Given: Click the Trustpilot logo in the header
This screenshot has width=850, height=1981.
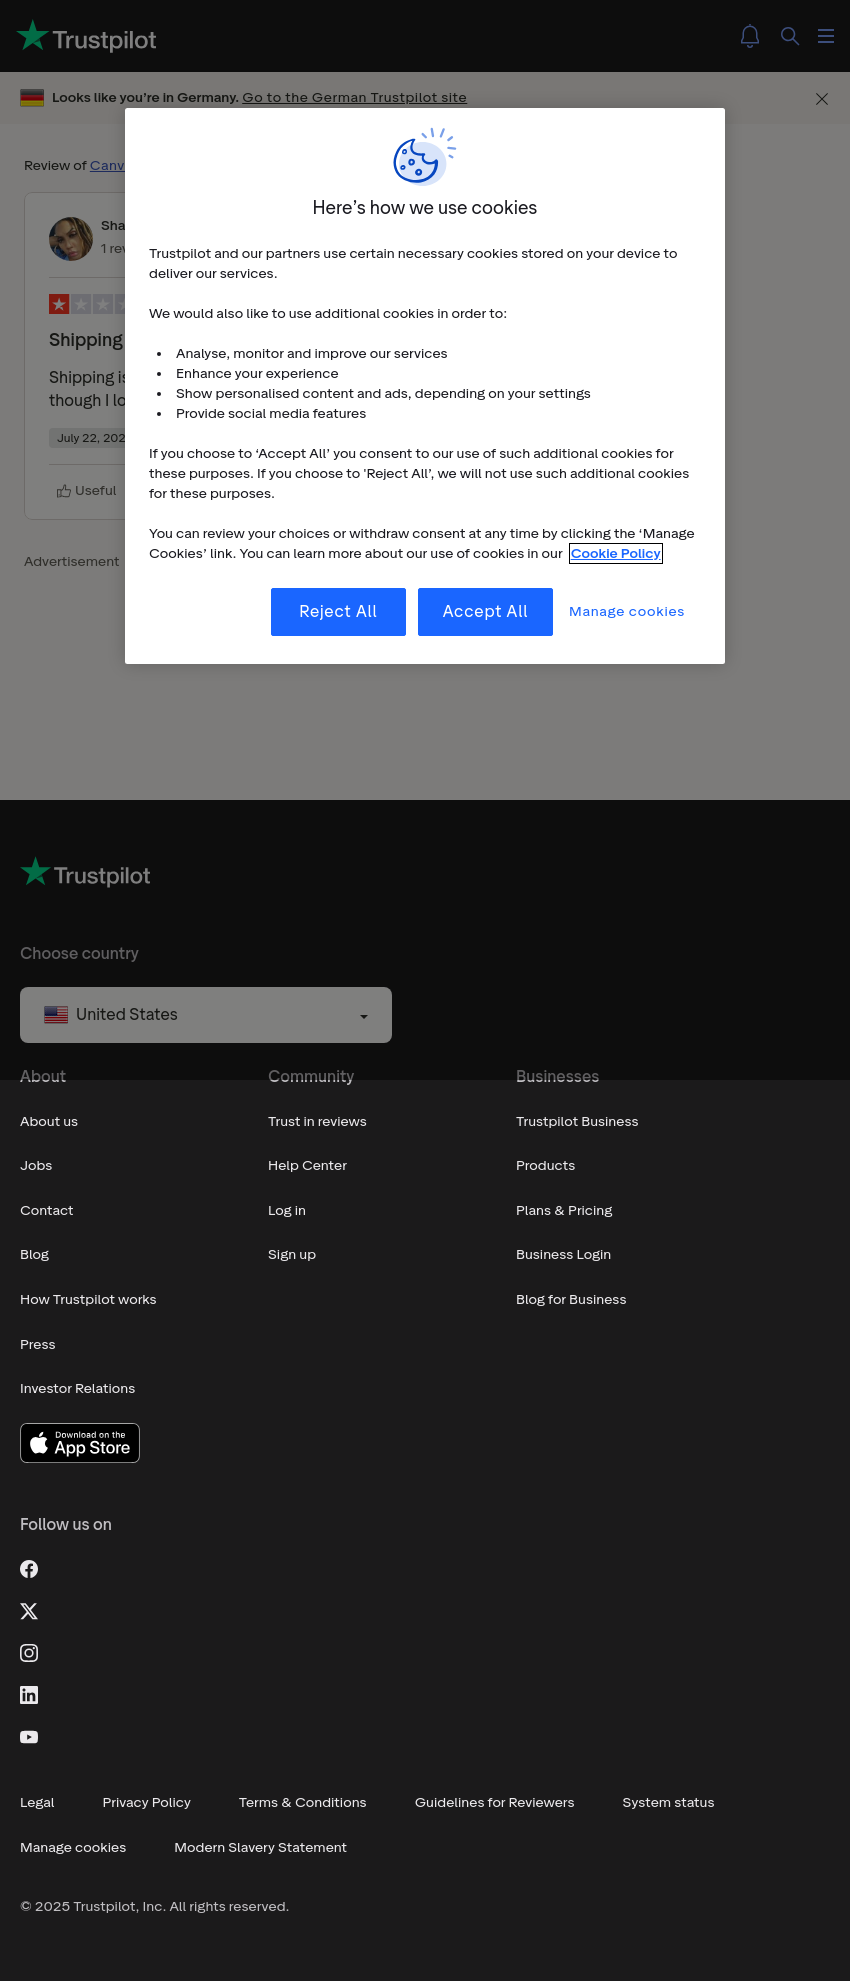Looking at the screenshot, I should pos(87,37).
